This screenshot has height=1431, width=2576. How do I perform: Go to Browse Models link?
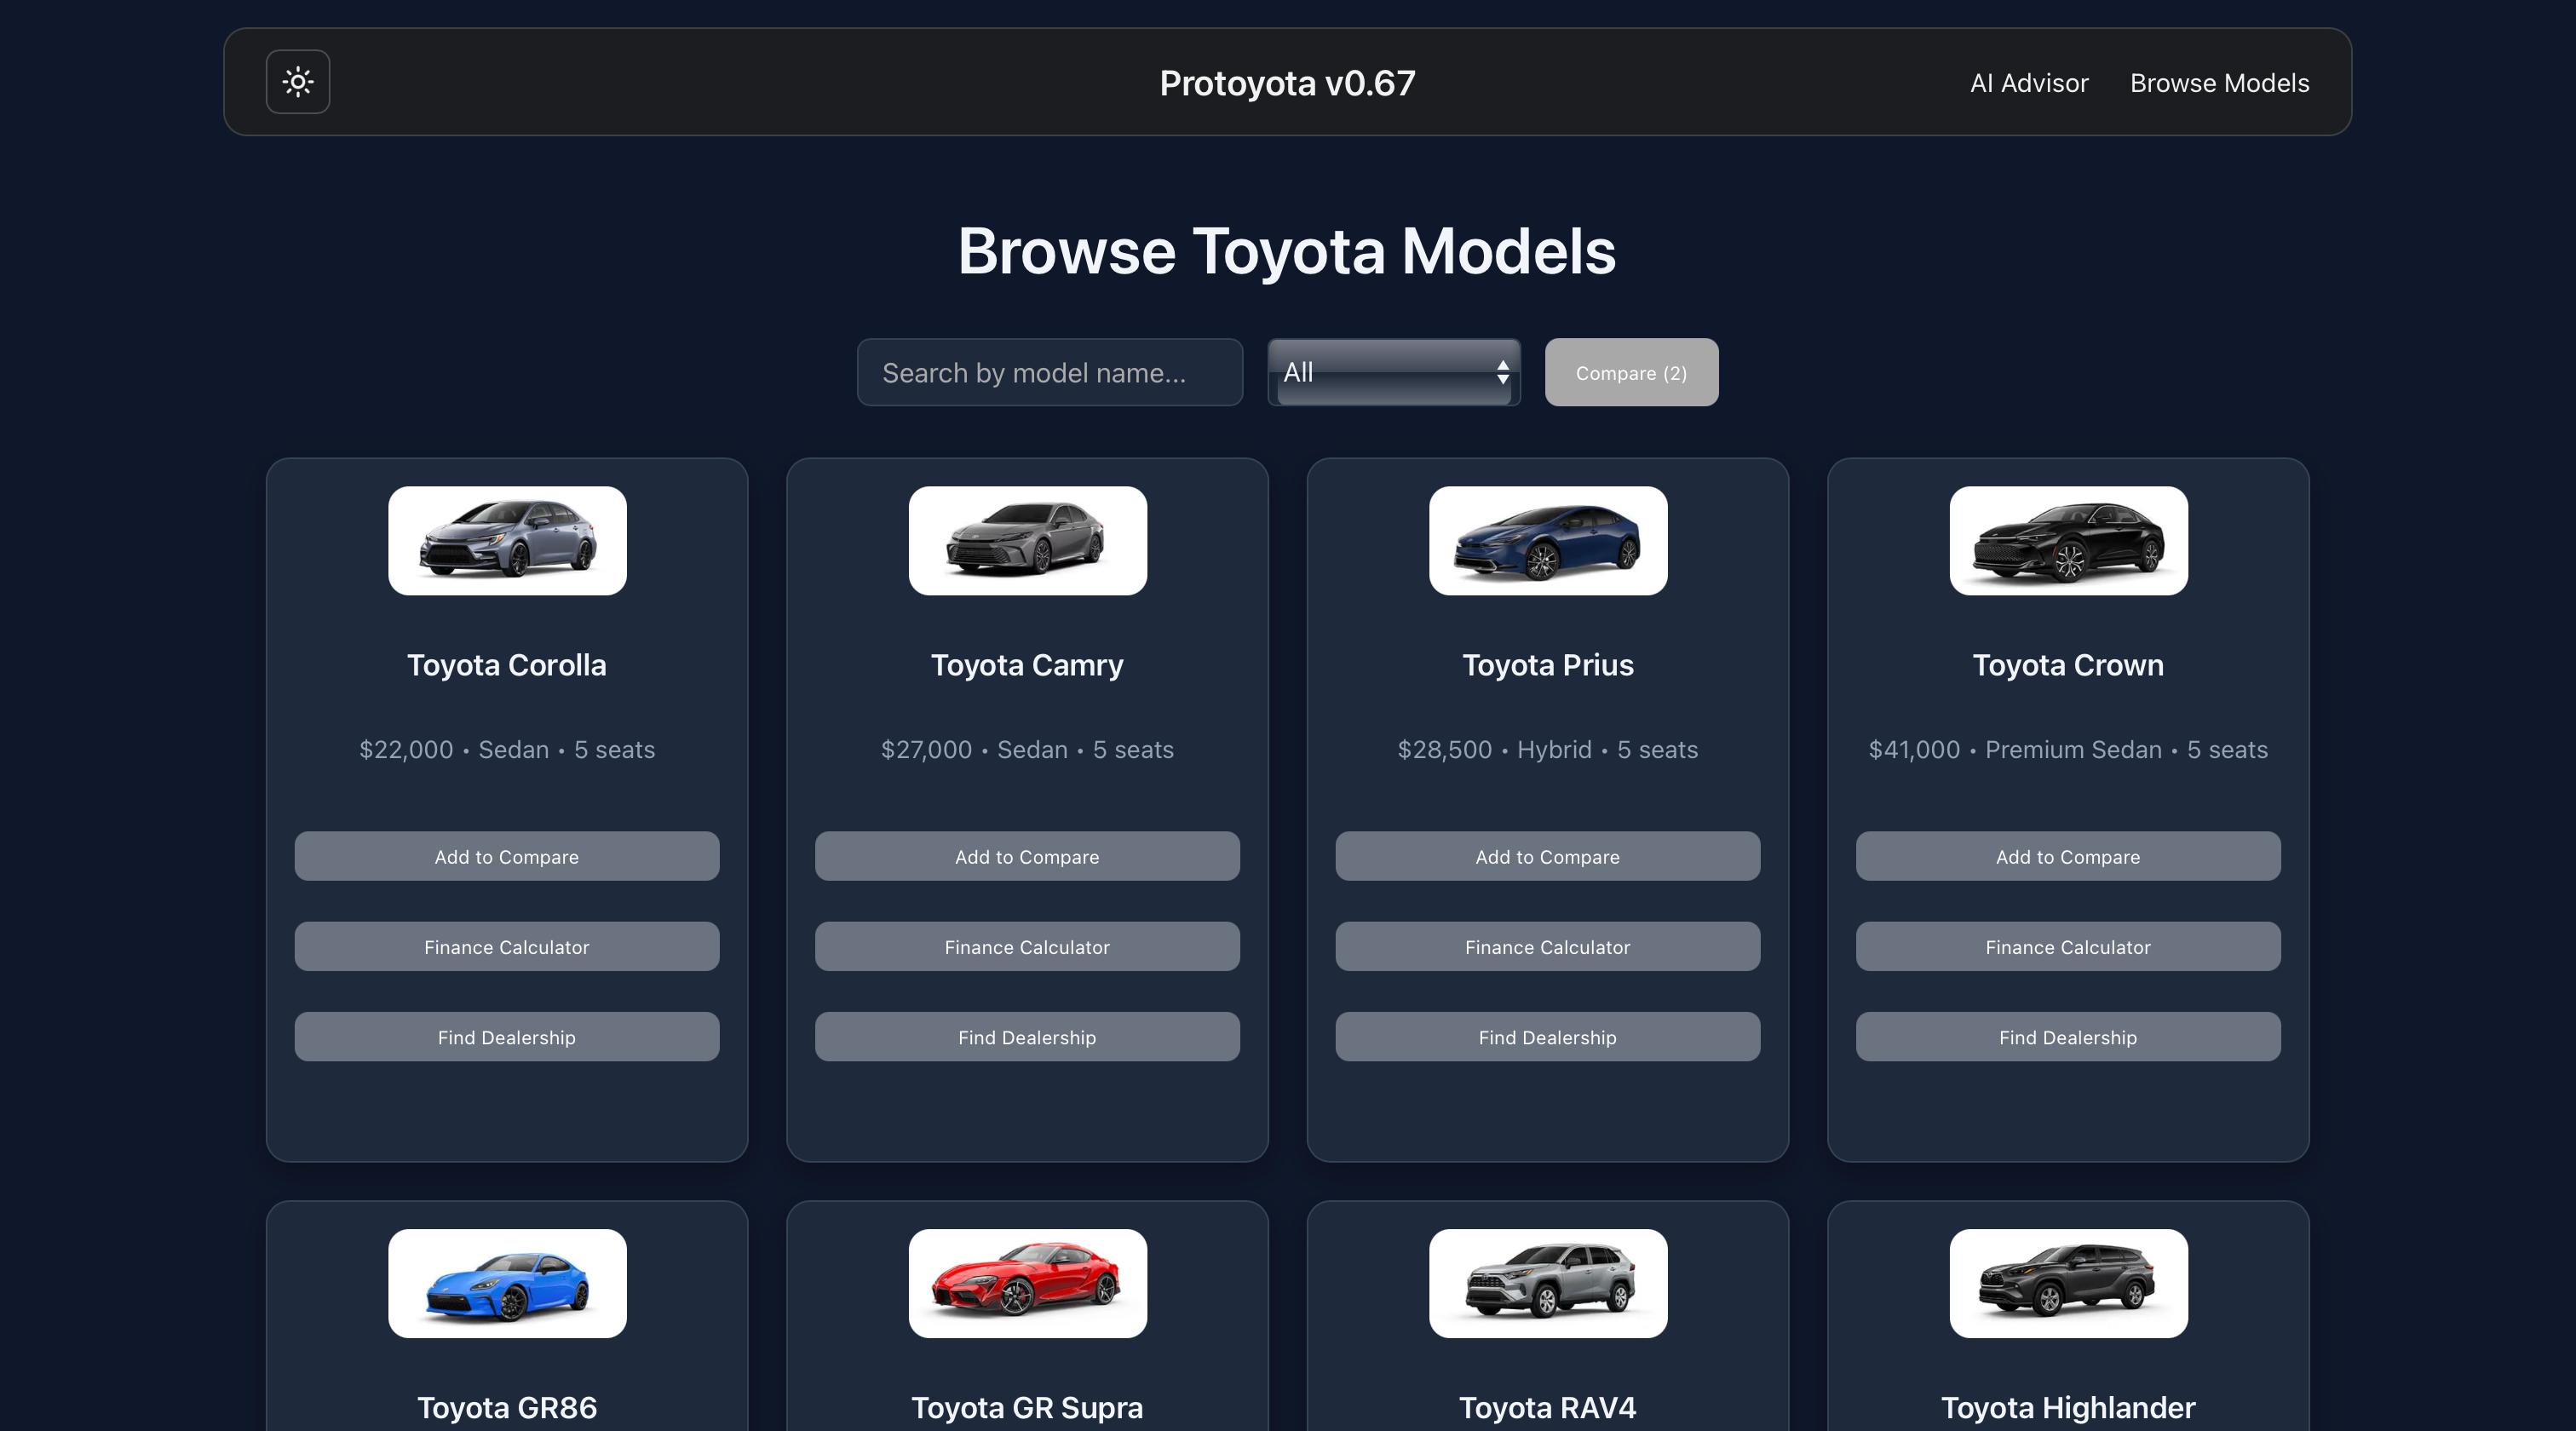[x=2219, y=83]
